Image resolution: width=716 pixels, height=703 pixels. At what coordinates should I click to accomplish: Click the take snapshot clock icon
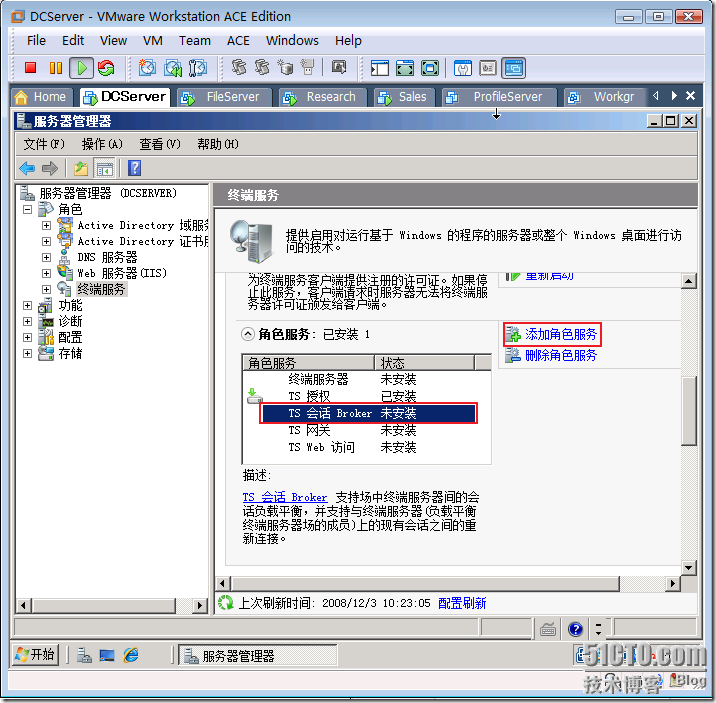click(147, 68)
